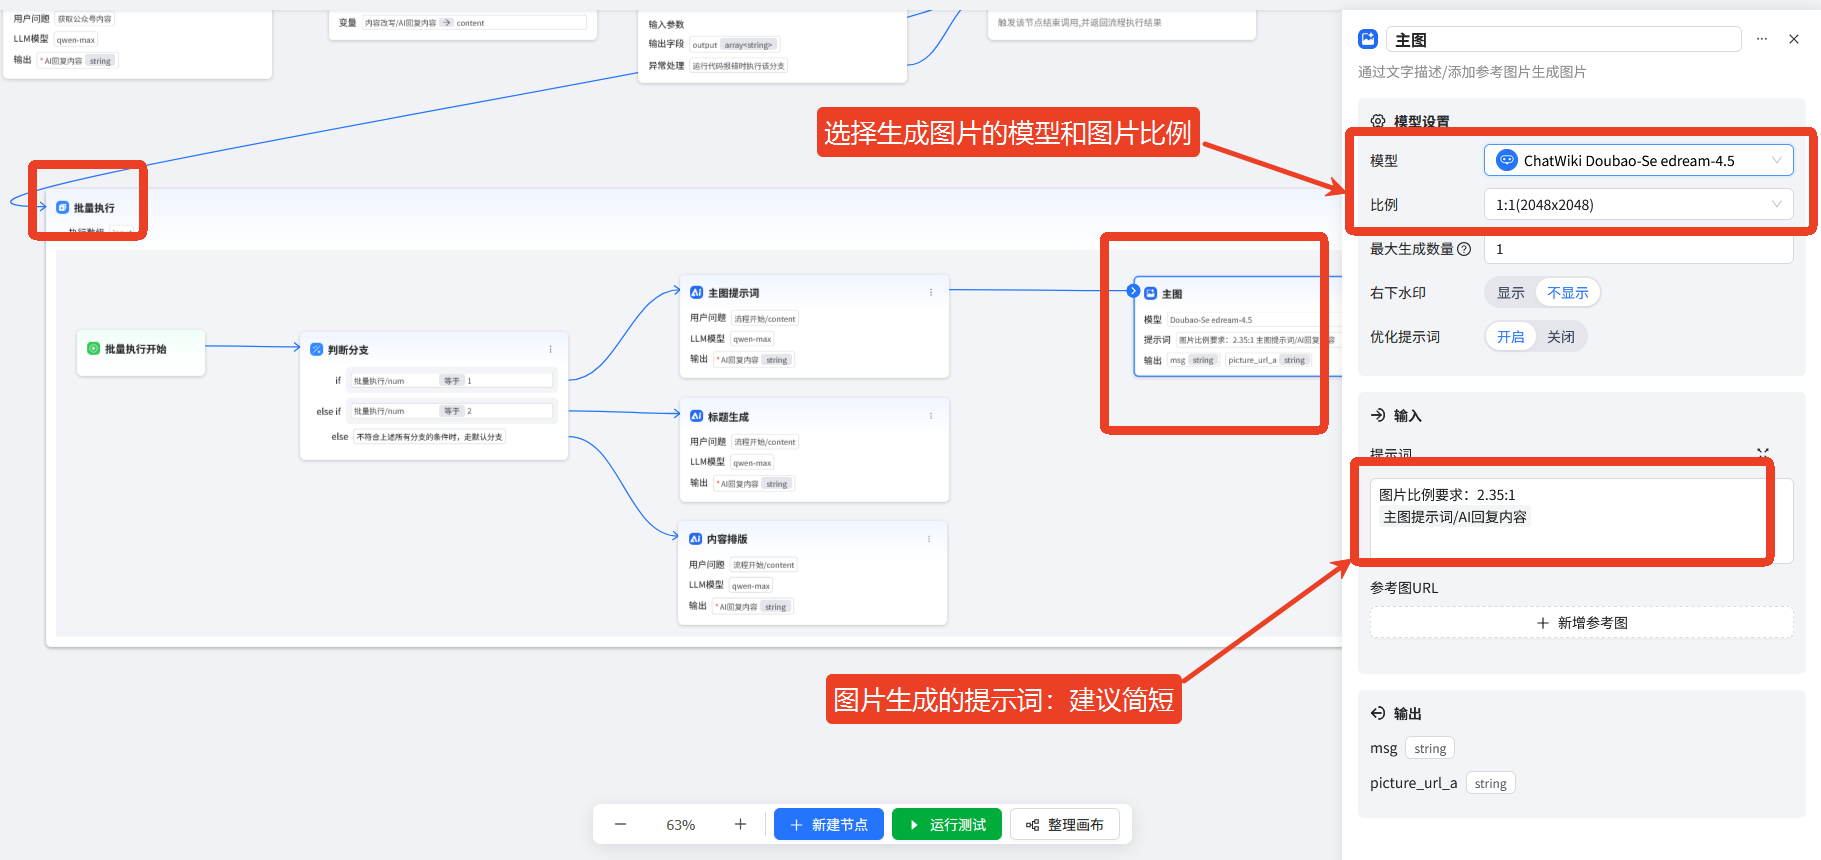Open the 比例 dropdown 1:1(2048x2048)
Viewport: 1821px width, 860px height.
click(x=1638, y=204)
